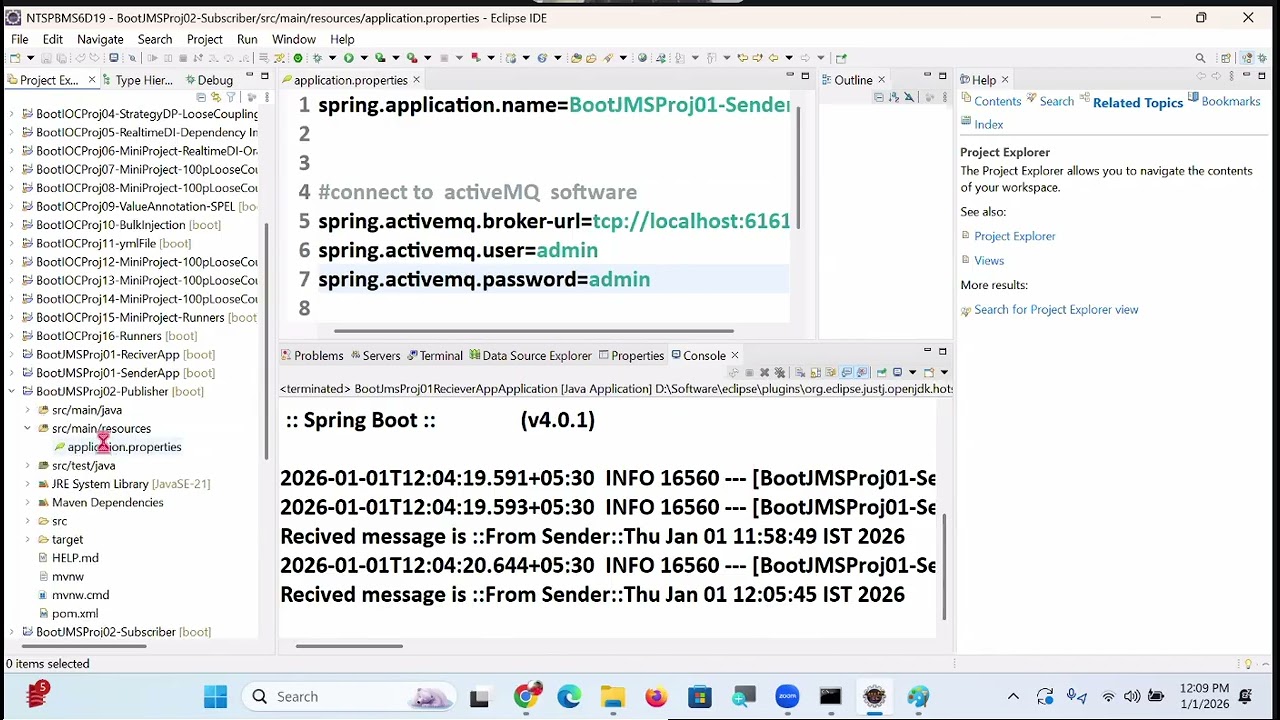
Task: Toggle show console on standard out change
Action: pyautogui.click(x=846, y=372)
